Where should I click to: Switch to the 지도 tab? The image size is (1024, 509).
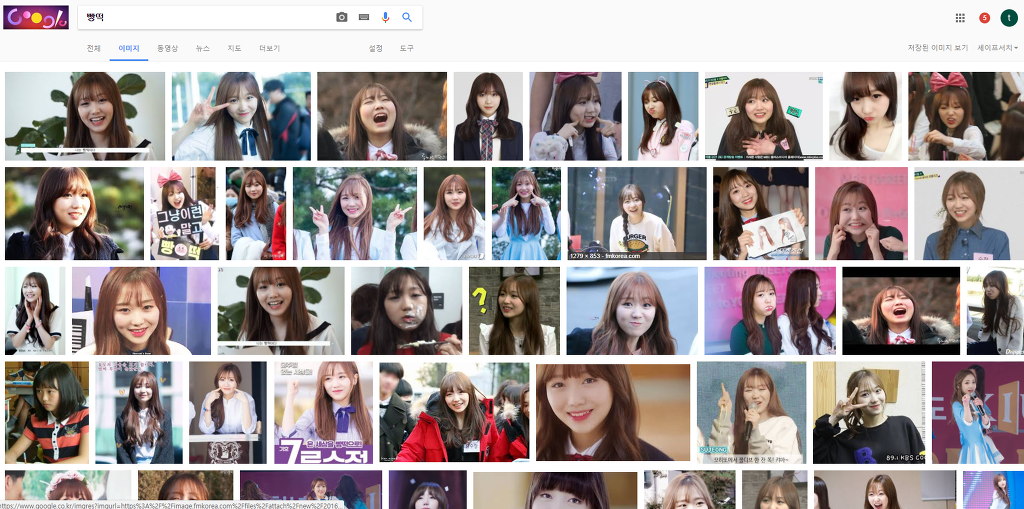(234, 48)
